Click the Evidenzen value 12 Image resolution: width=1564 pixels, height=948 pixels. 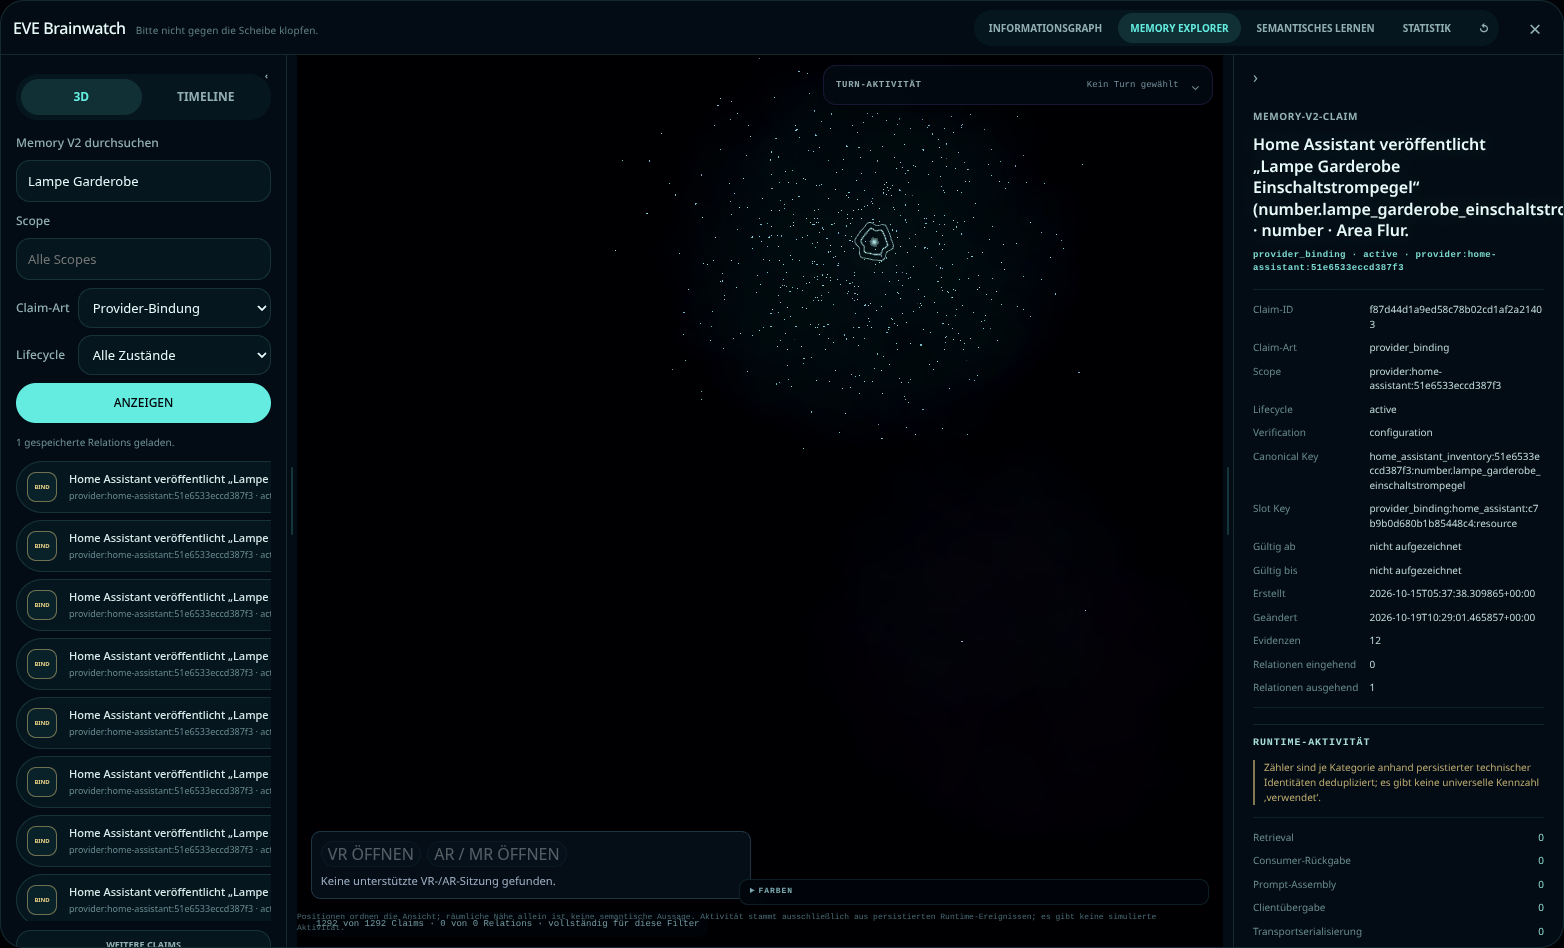click(1375, 641)
